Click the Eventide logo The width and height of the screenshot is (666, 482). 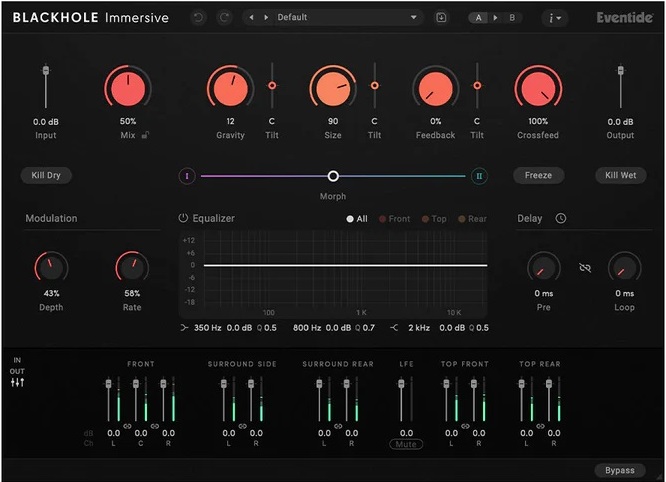[624, 17]
